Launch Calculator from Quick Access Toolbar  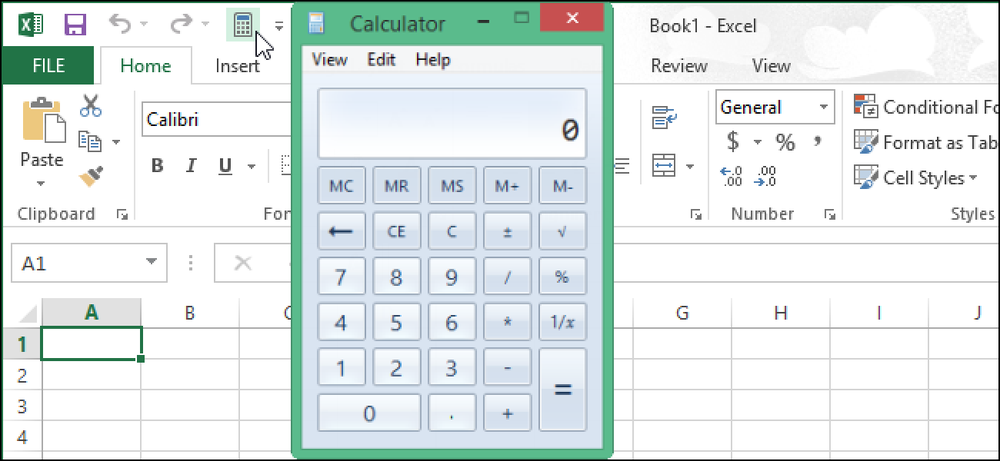(243, 26)
